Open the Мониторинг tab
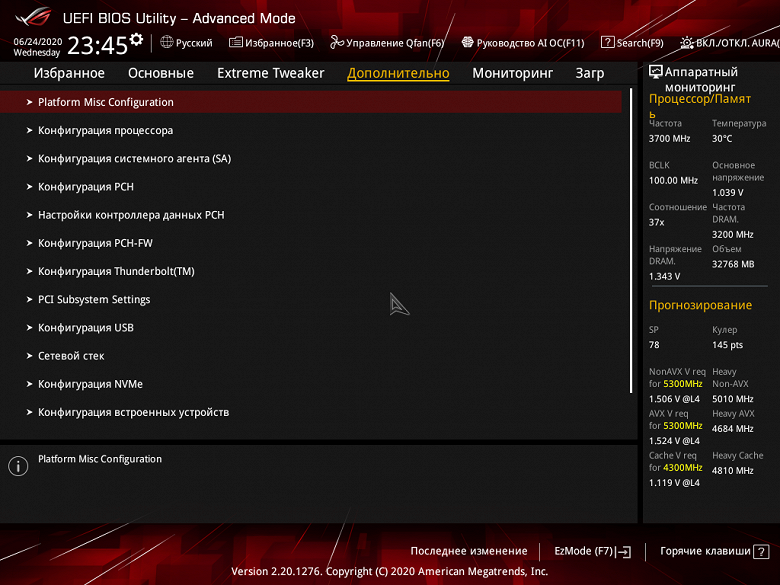The height and width of the screenshot is (585, 780). [512, 73]
